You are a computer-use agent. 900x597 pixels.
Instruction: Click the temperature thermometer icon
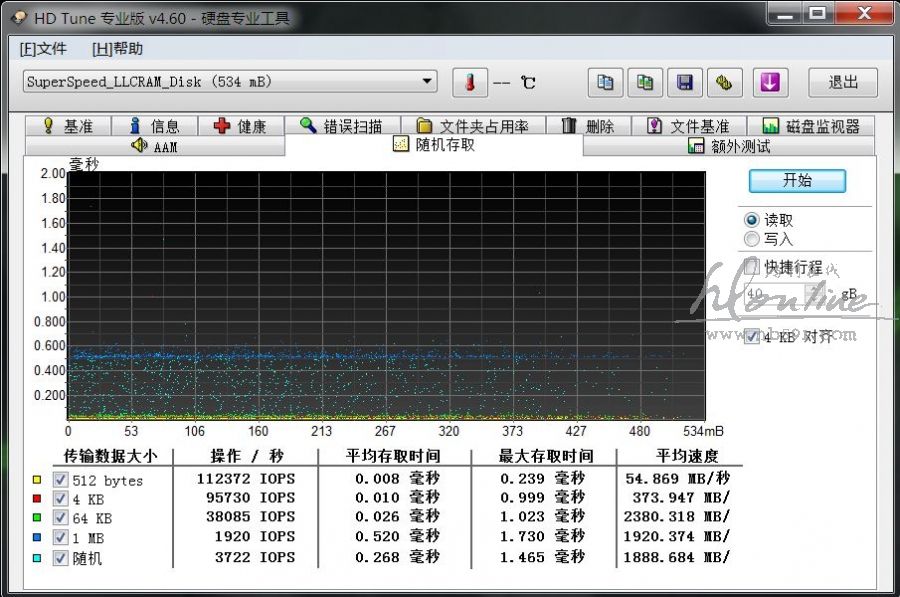(x=470, y=83)
